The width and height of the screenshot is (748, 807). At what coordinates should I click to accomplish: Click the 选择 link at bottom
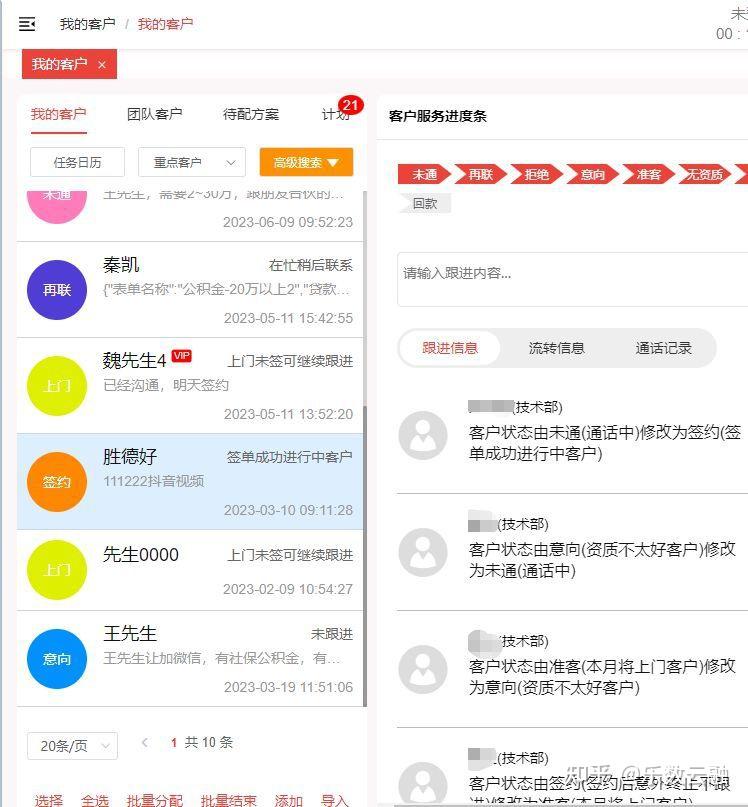point(48,800)
